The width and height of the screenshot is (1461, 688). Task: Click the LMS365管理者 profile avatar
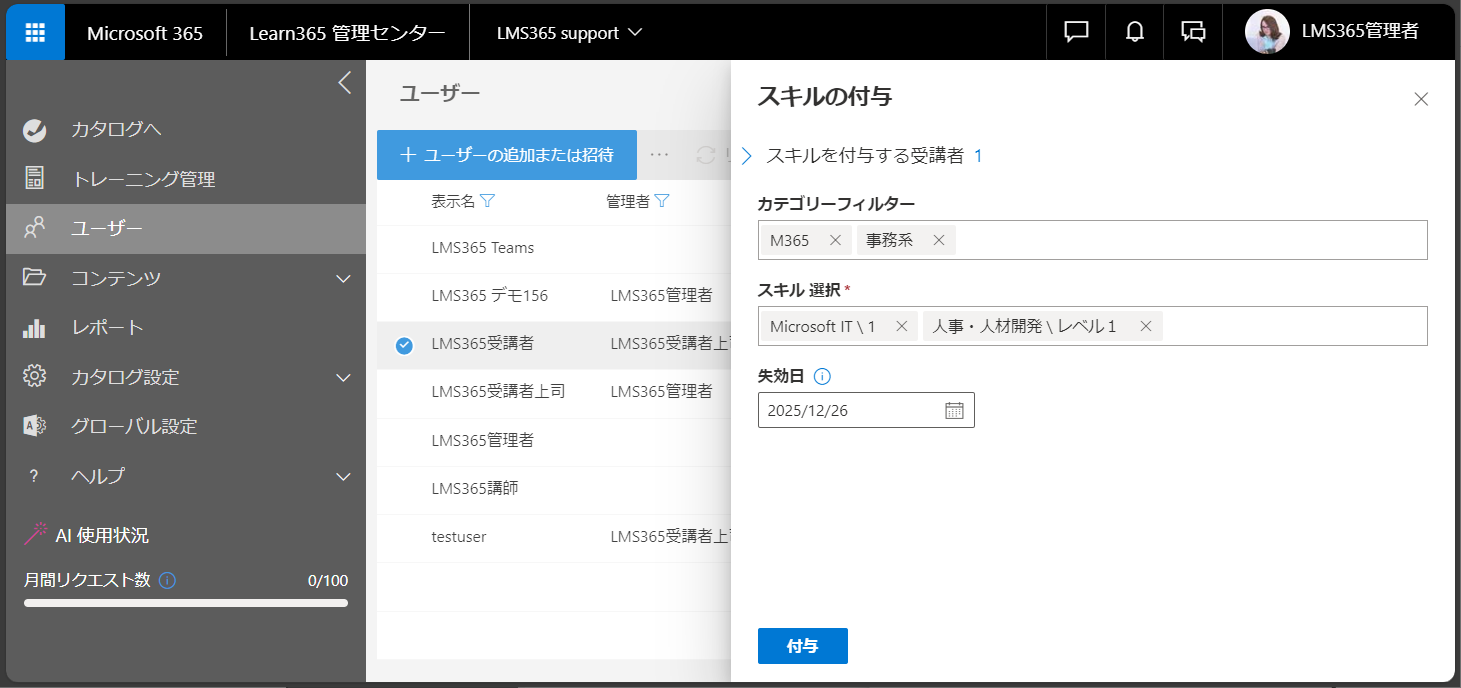pos(1266,32)
